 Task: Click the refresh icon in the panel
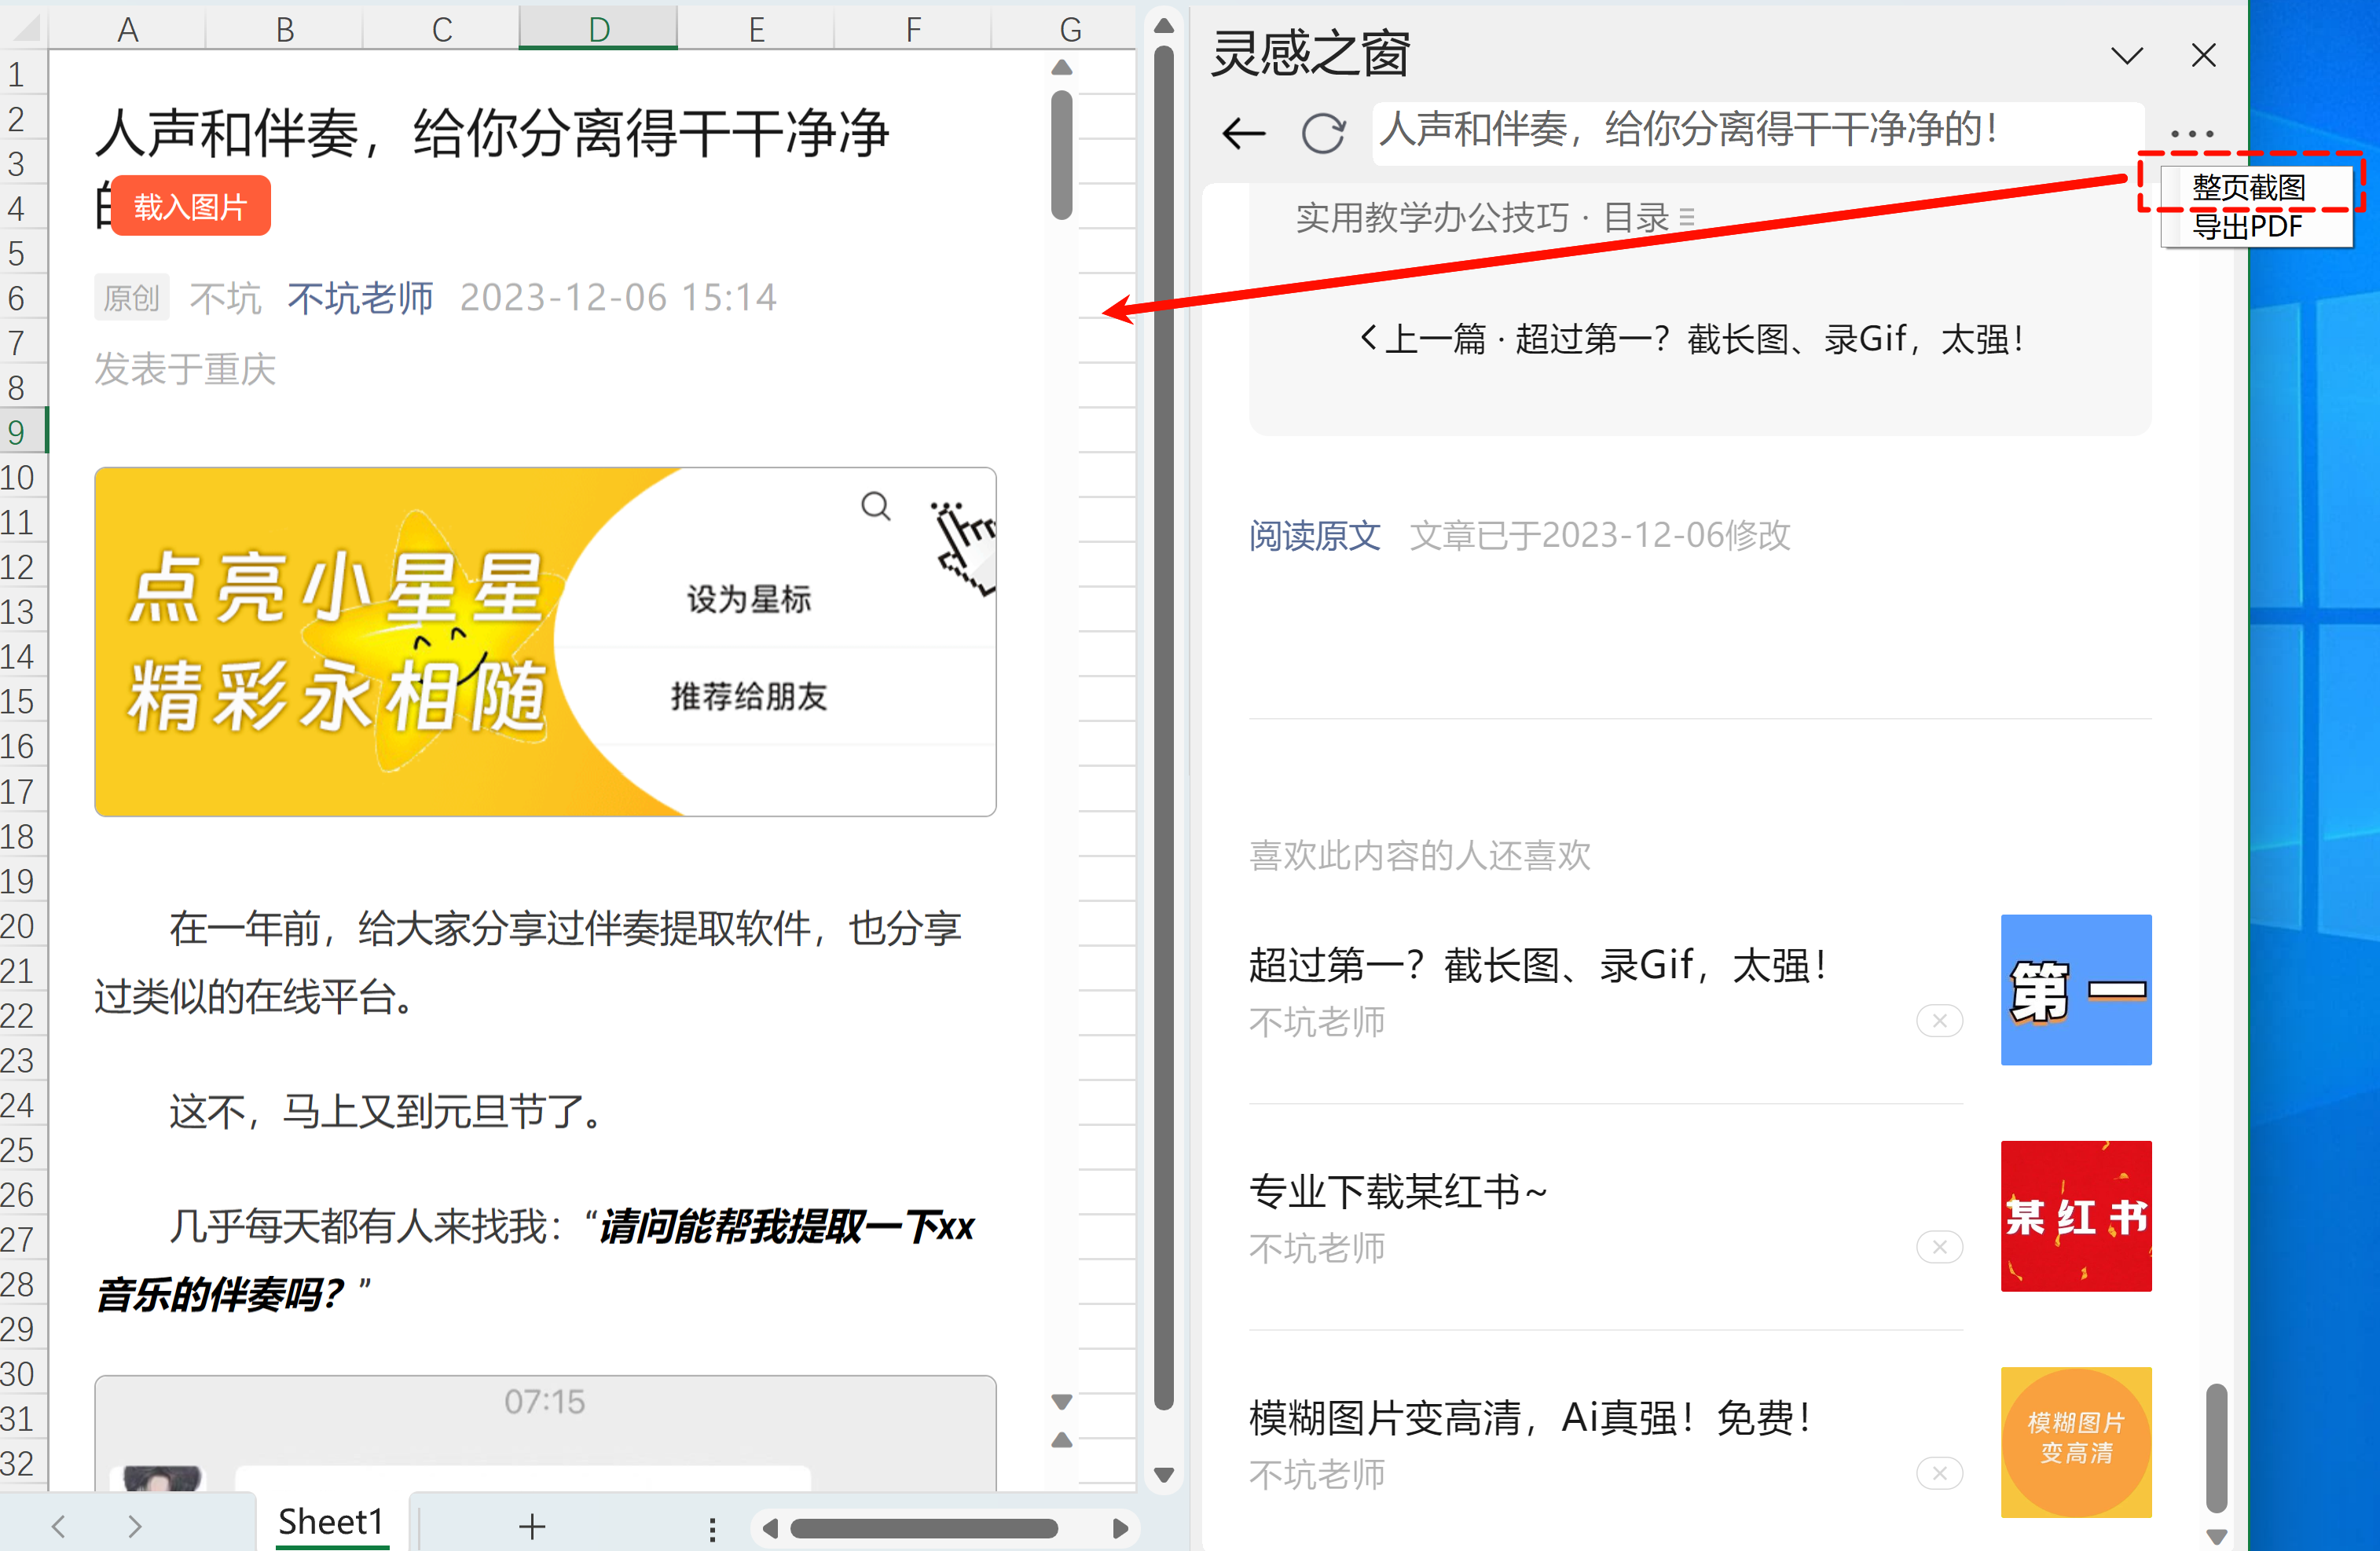click(x=1323, y=133)
